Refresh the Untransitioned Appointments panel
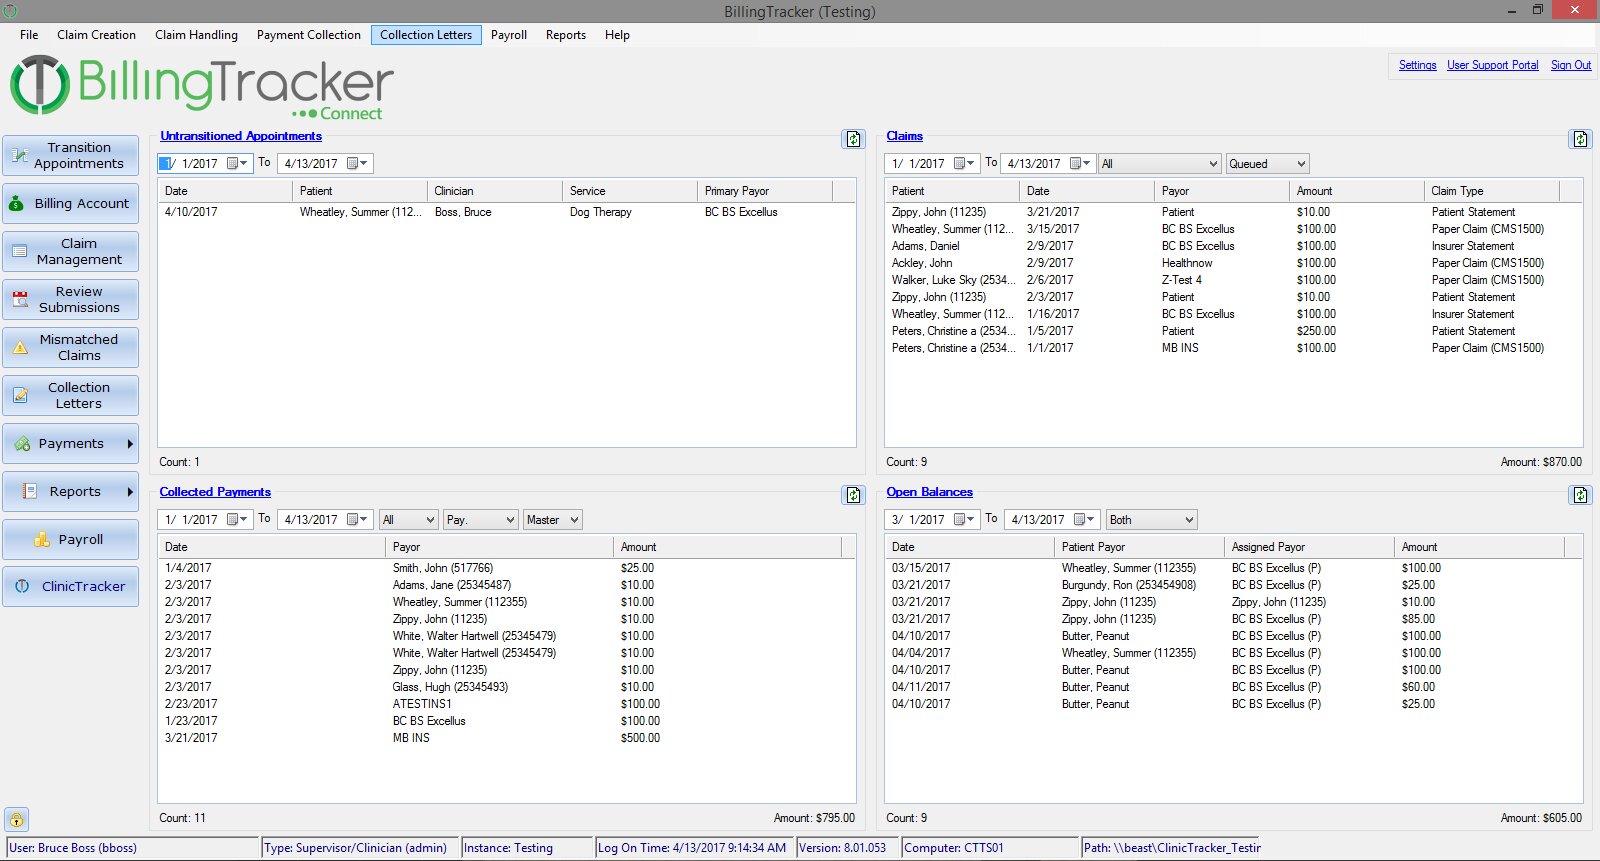 [x=853, y=139]
